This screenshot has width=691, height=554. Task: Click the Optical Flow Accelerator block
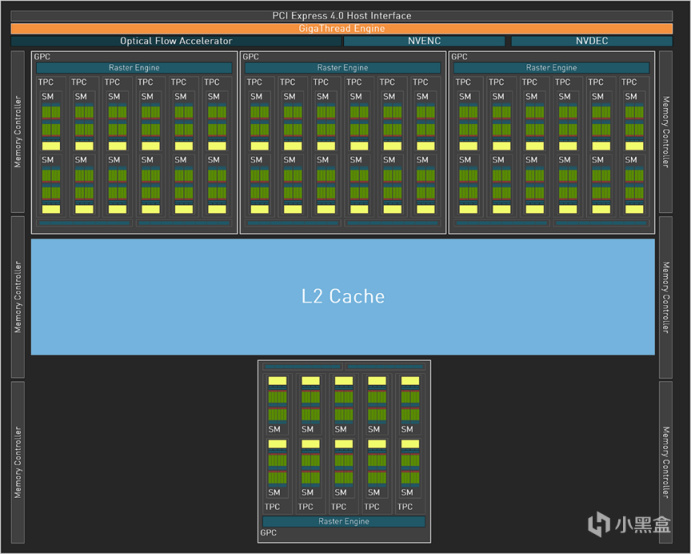point(176,41)
